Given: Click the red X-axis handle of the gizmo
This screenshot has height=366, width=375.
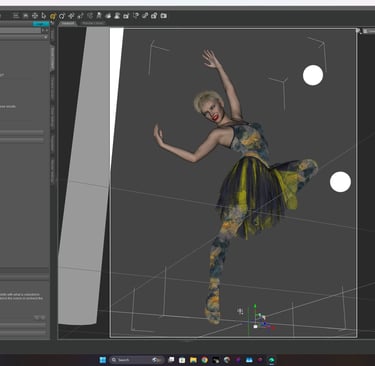Looking at the screenshot, I should 273,328.
